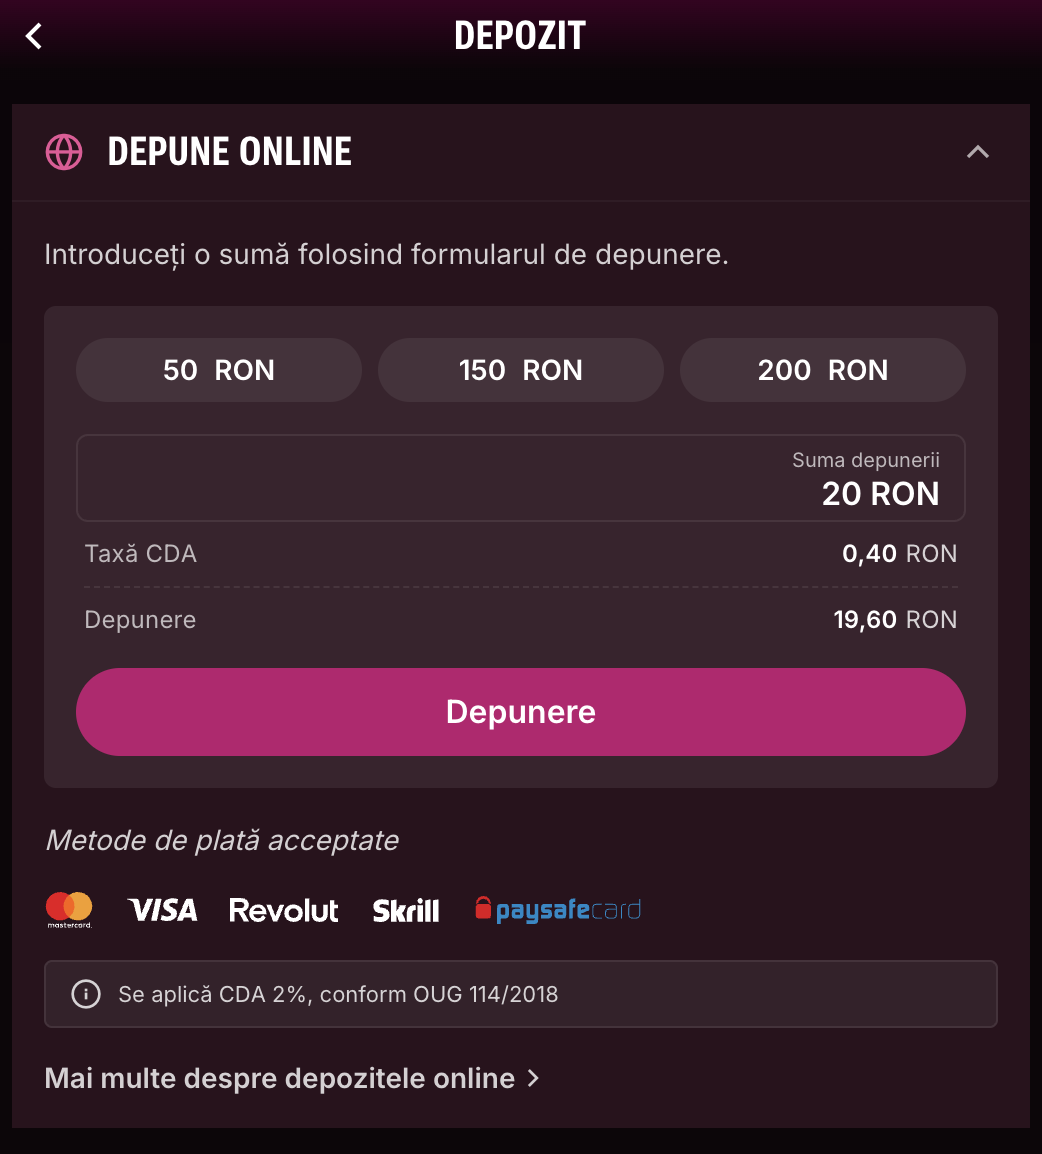Screen dimensions: 1042x1154
Task: Select the 150 RON preset amount
Action: tap(520, 370)
